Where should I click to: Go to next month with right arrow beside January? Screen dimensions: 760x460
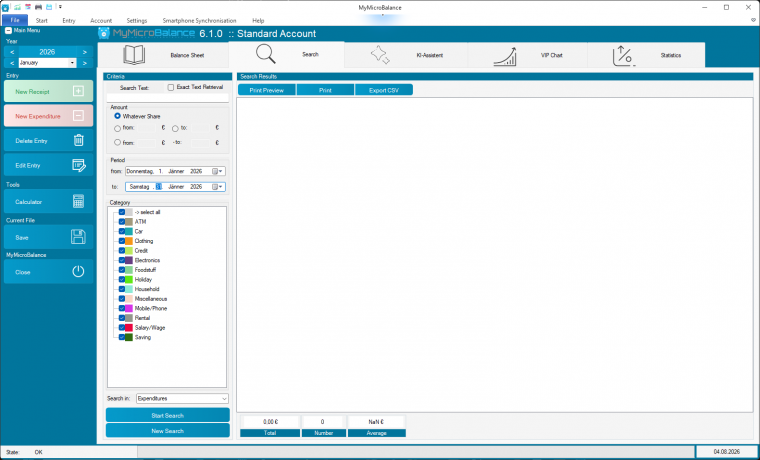click(x=85, y=63)
